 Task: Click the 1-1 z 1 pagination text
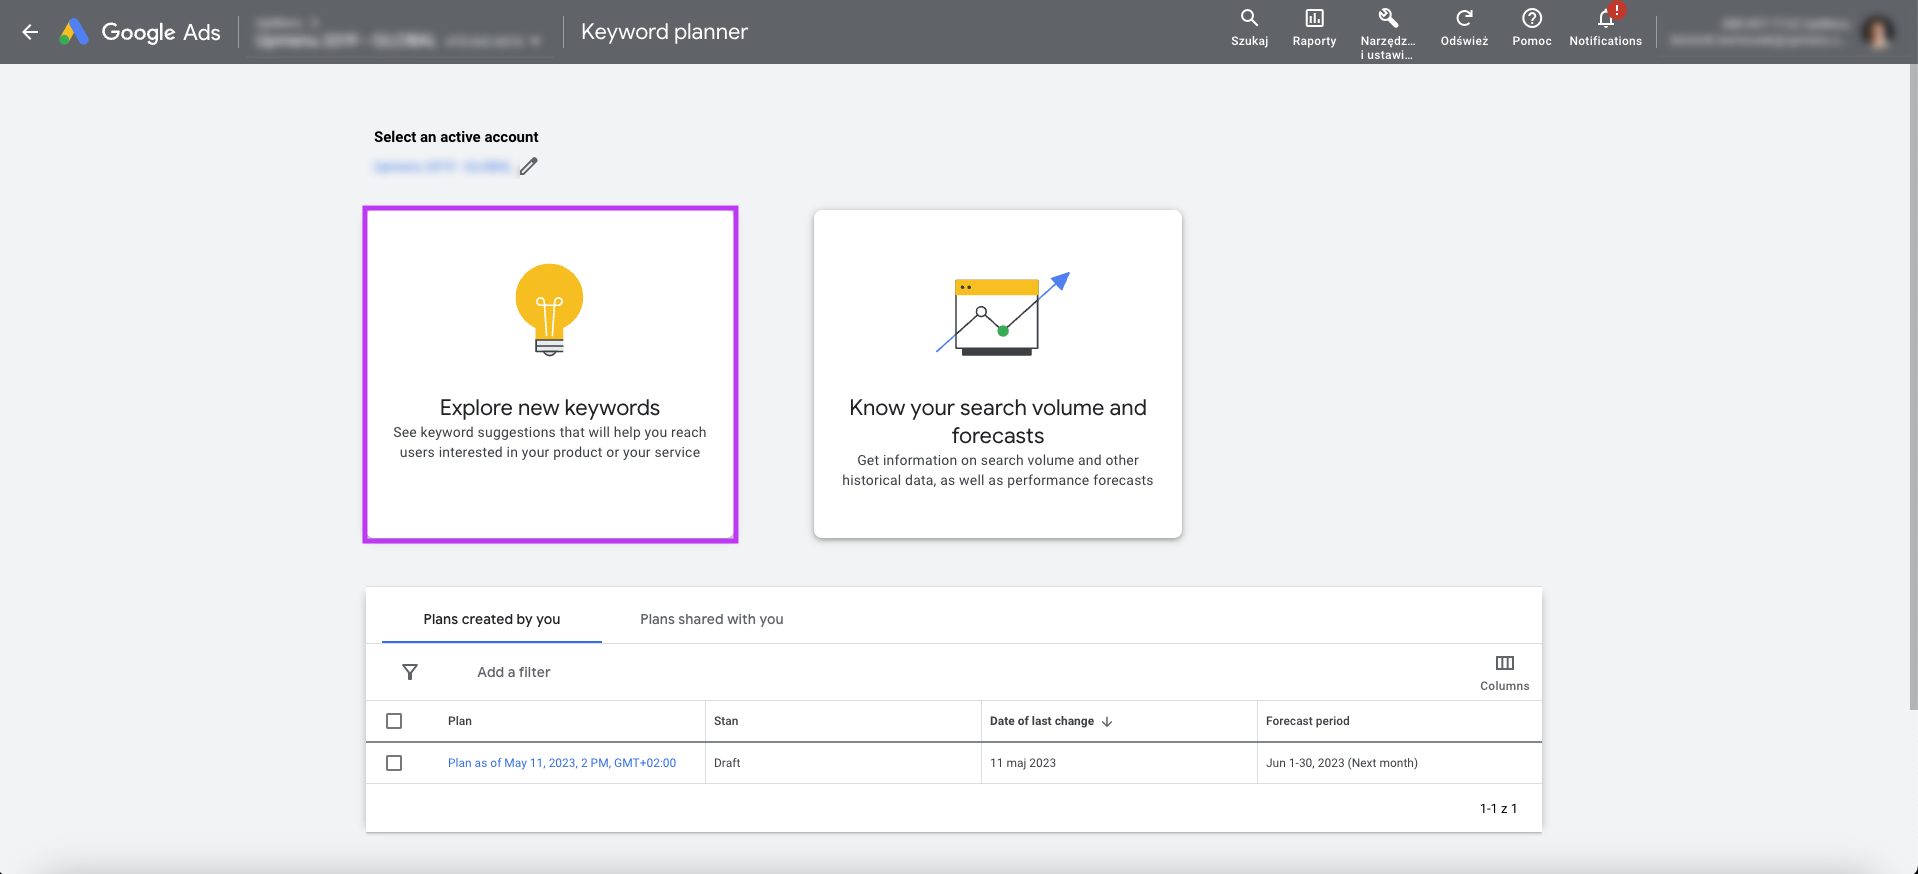point(1498,808)
